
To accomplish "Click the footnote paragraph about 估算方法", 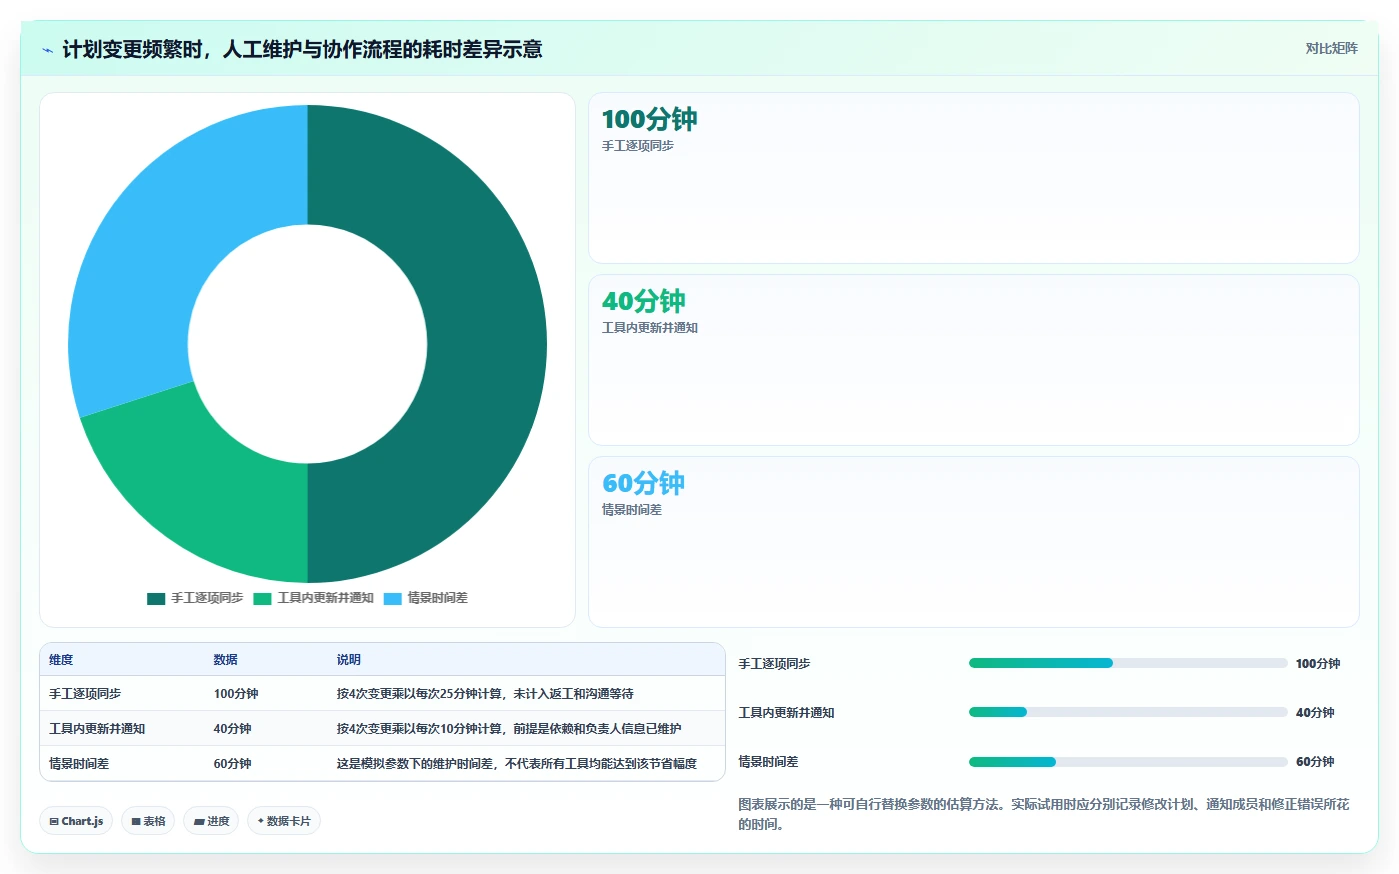I will click(1044, 814).
